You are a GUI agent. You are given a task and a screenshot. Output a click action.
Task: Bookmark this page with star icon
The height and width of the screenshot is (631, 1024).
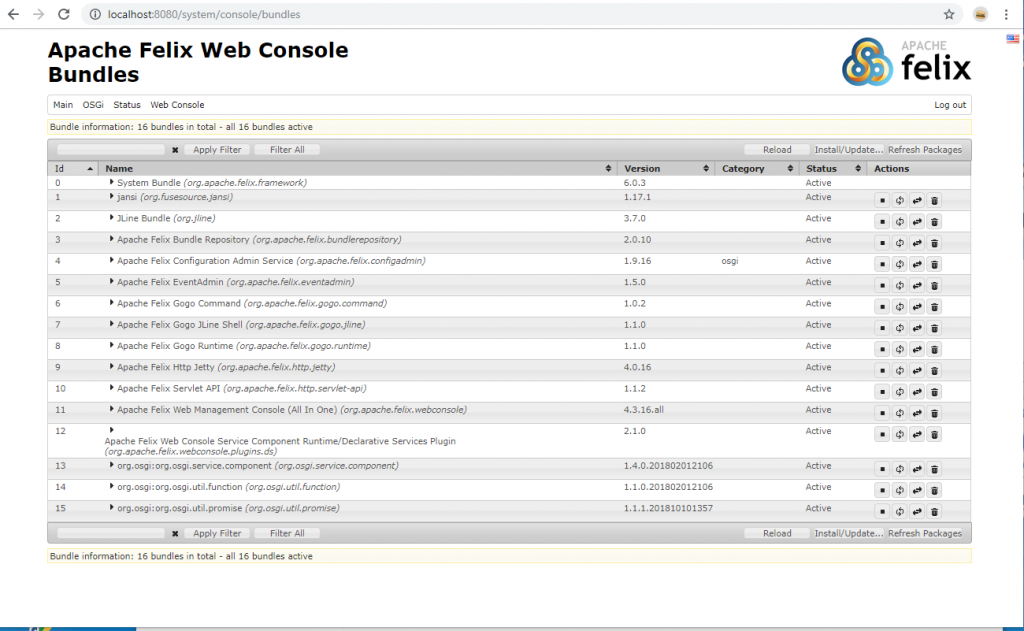pos(949,14)
